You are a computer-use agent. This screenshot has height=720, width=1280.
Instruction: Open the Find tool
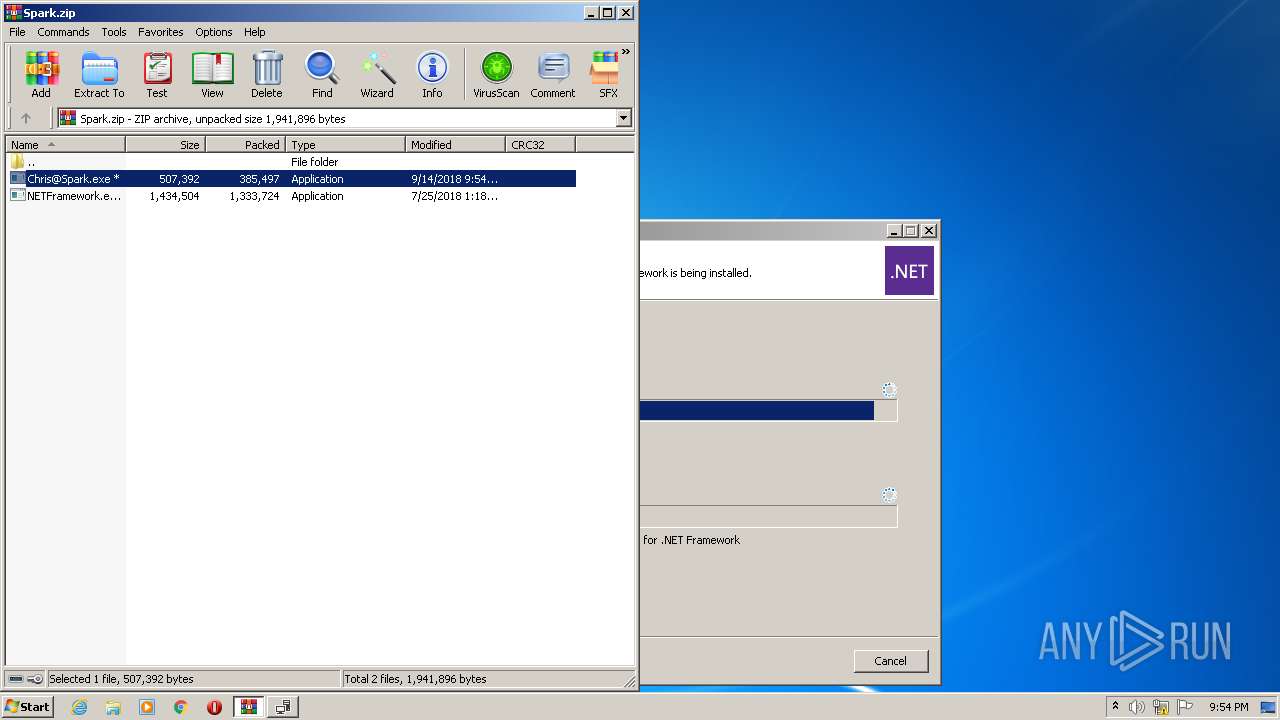coord(322,75)
